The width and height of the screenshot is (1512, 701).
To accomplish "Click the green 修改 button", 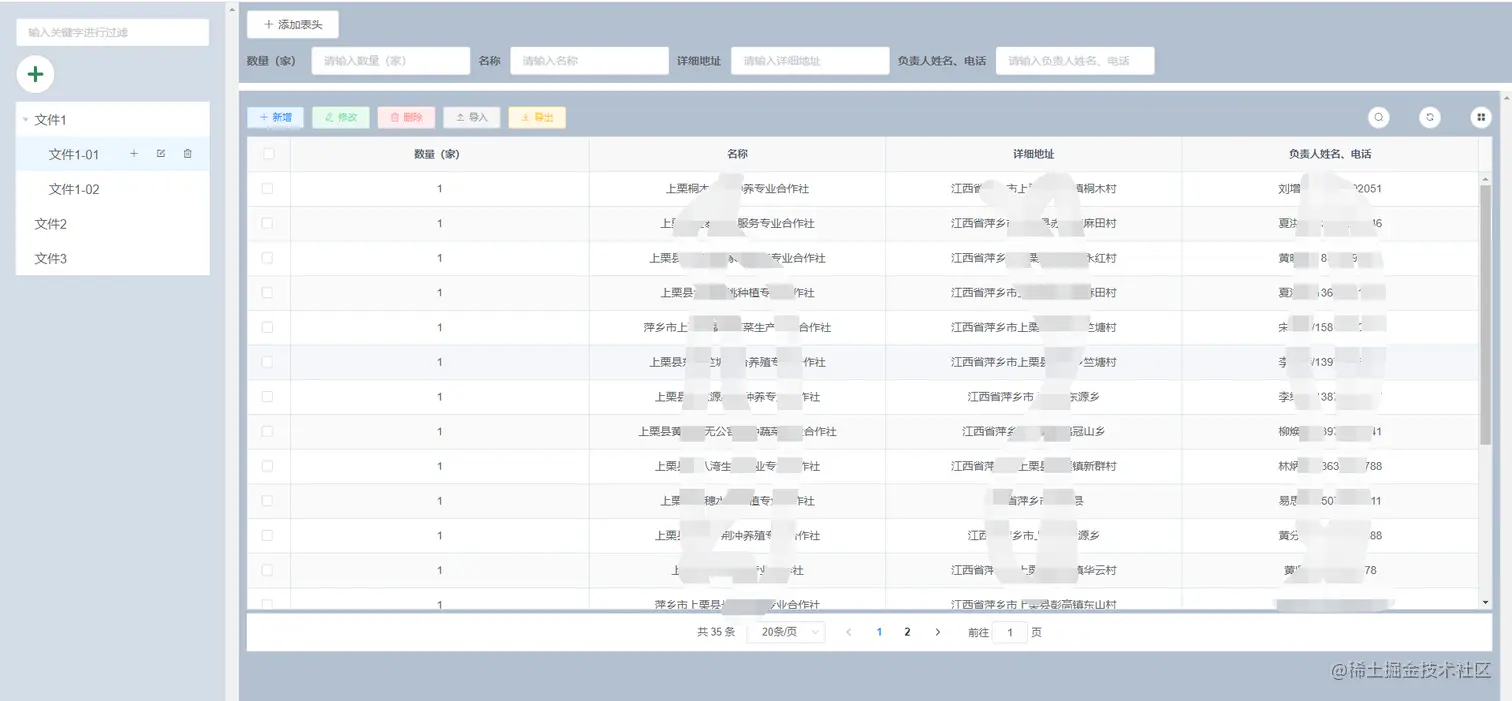I will point(341,117).
